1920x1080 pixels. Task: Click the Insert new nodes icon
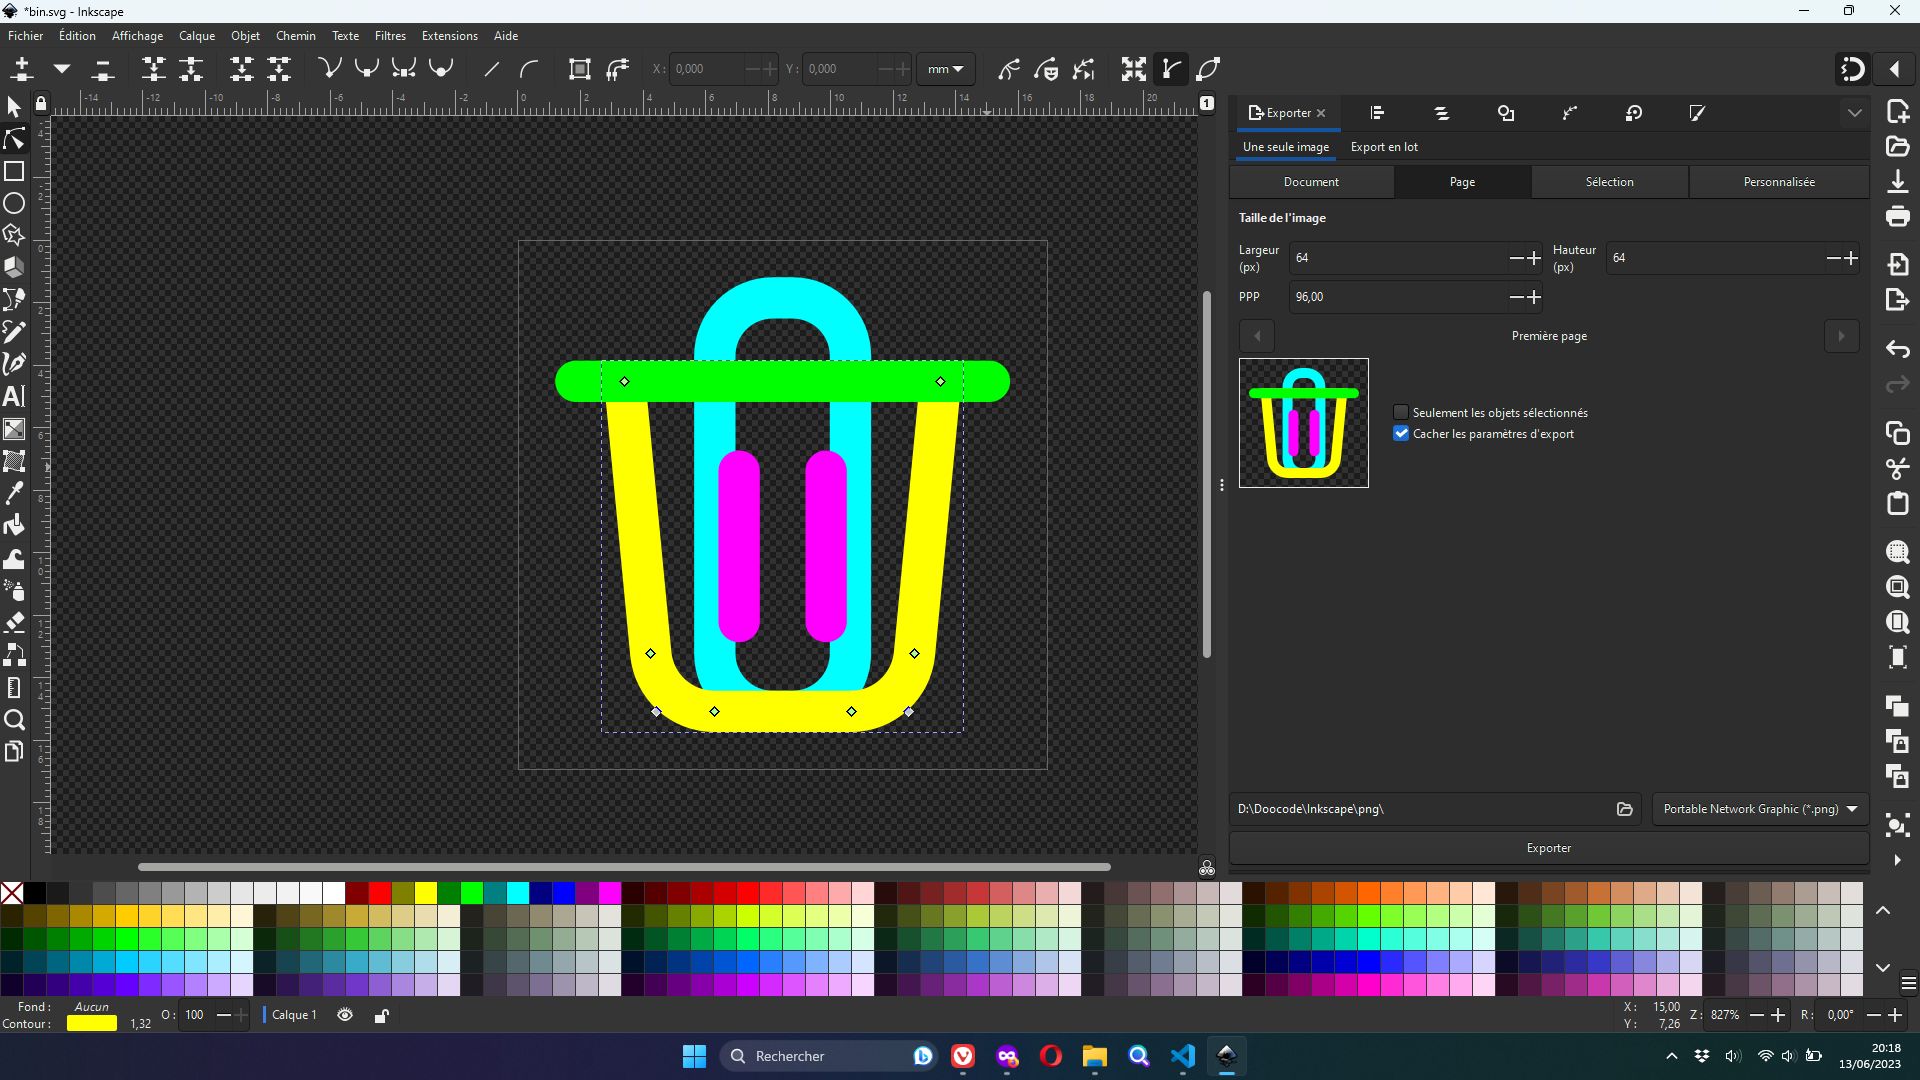tap(22, 69)
